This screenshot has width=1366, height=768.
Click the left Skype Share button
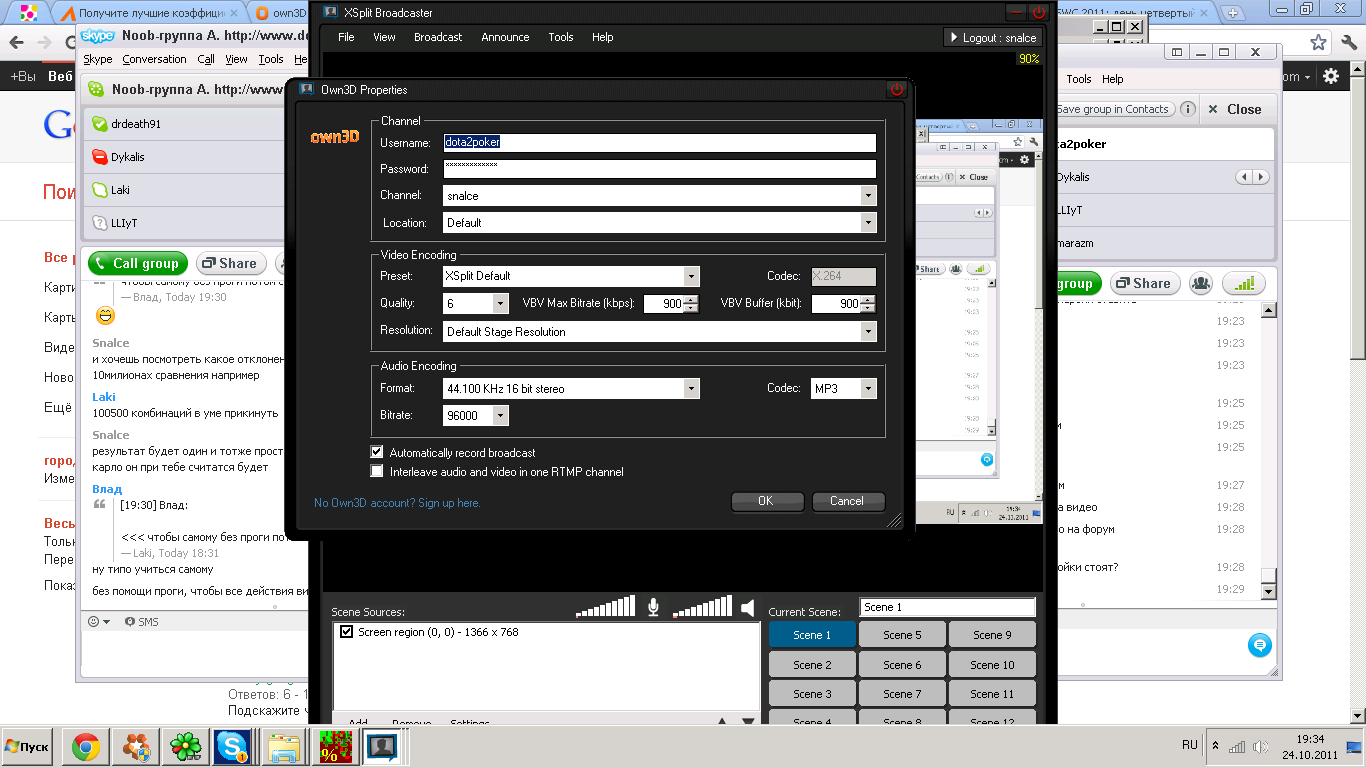(x=230, y=263)
